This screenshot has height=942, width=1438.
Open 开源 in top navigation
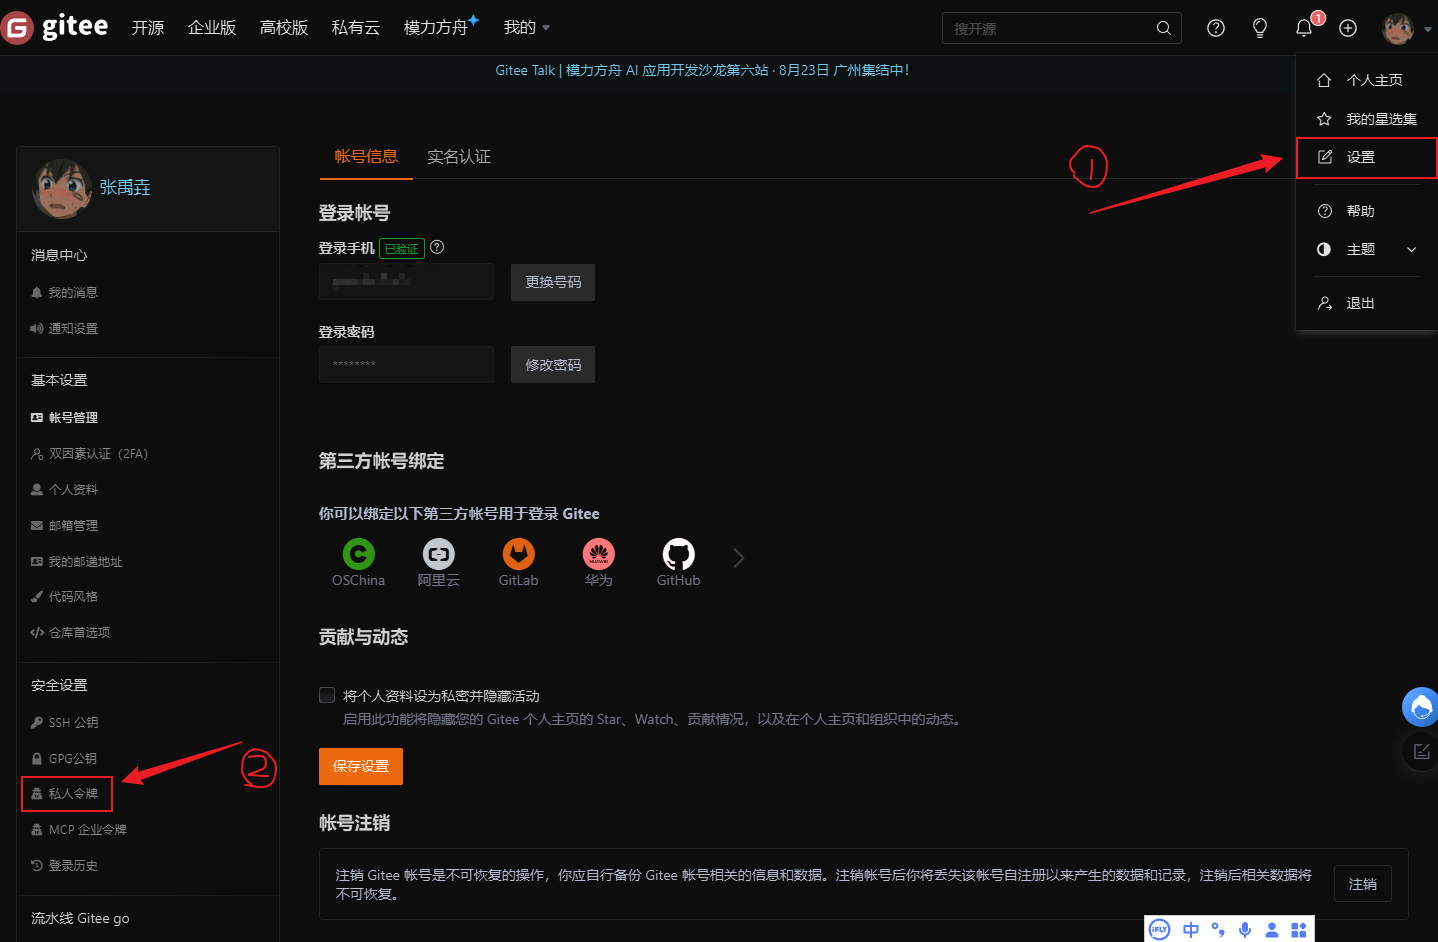[x=148, y=28]
